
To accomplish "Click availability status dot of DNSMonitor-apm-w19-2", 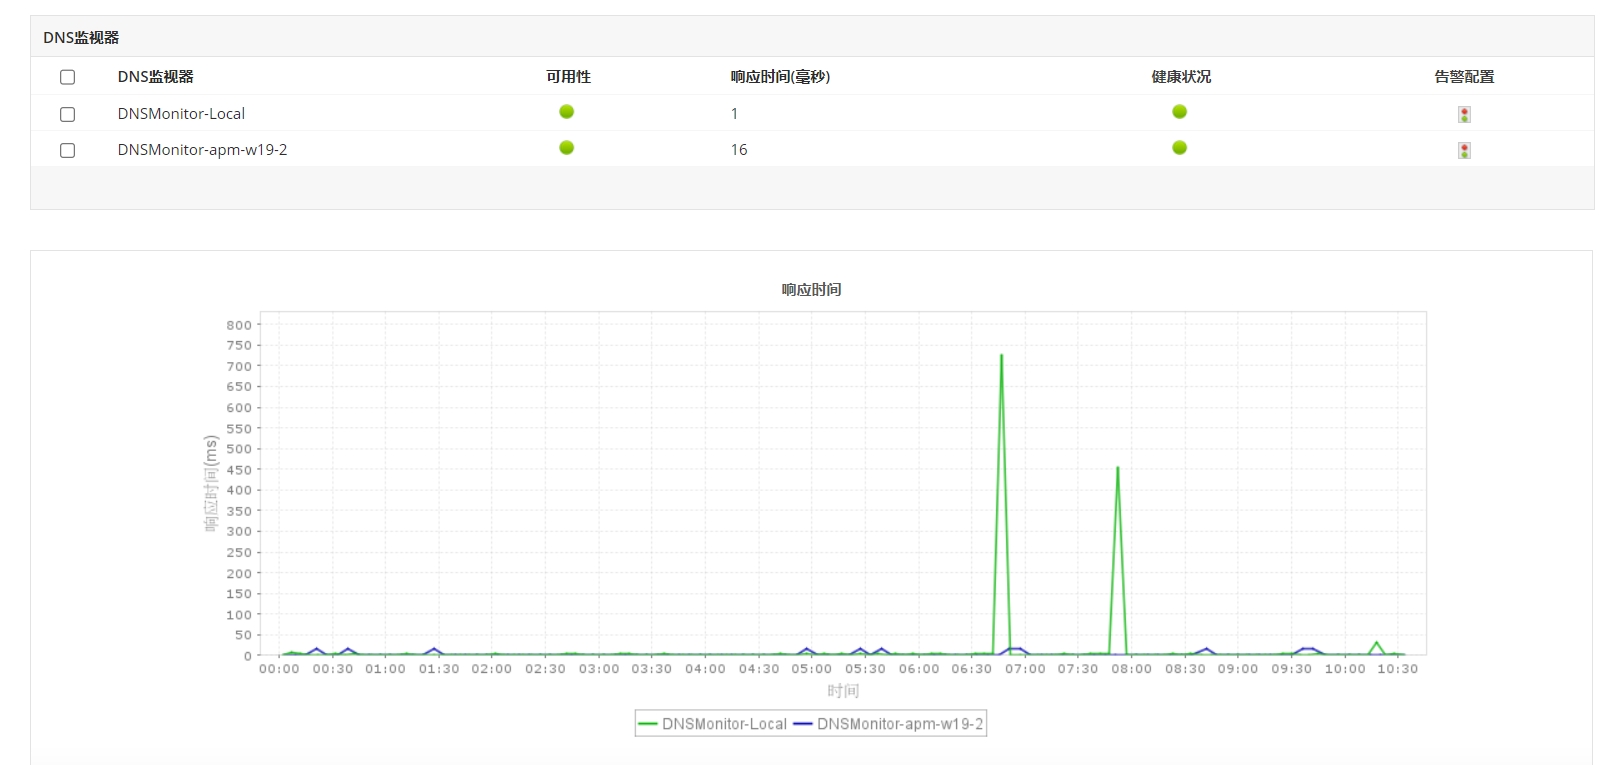I will point(567,148).
